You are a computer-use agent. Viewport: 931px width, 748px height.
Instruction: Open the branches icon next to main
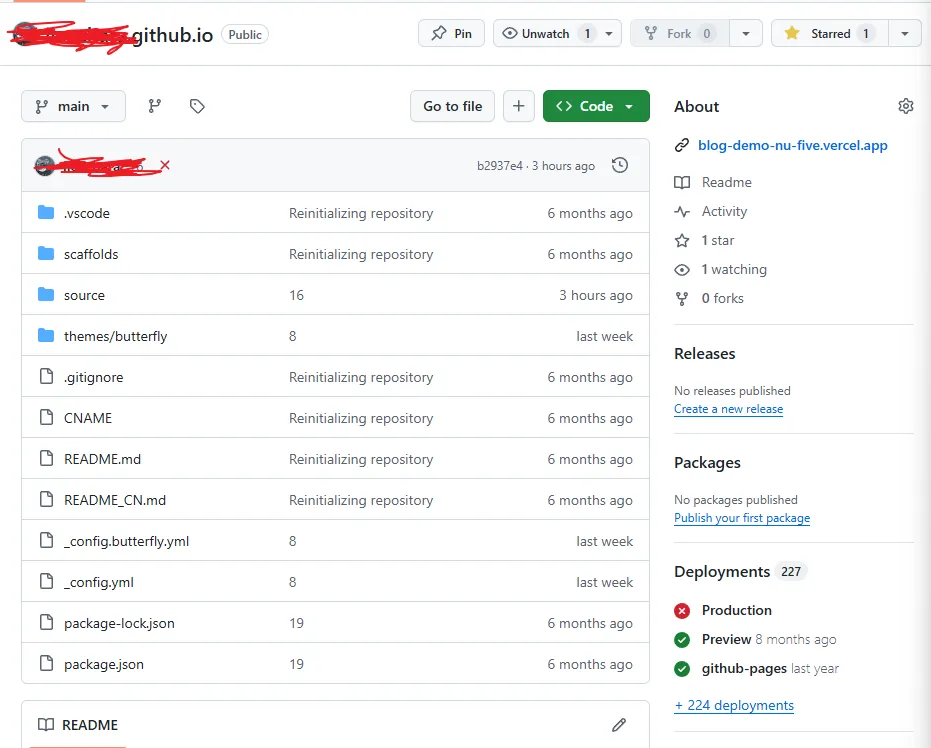(155, 106)
